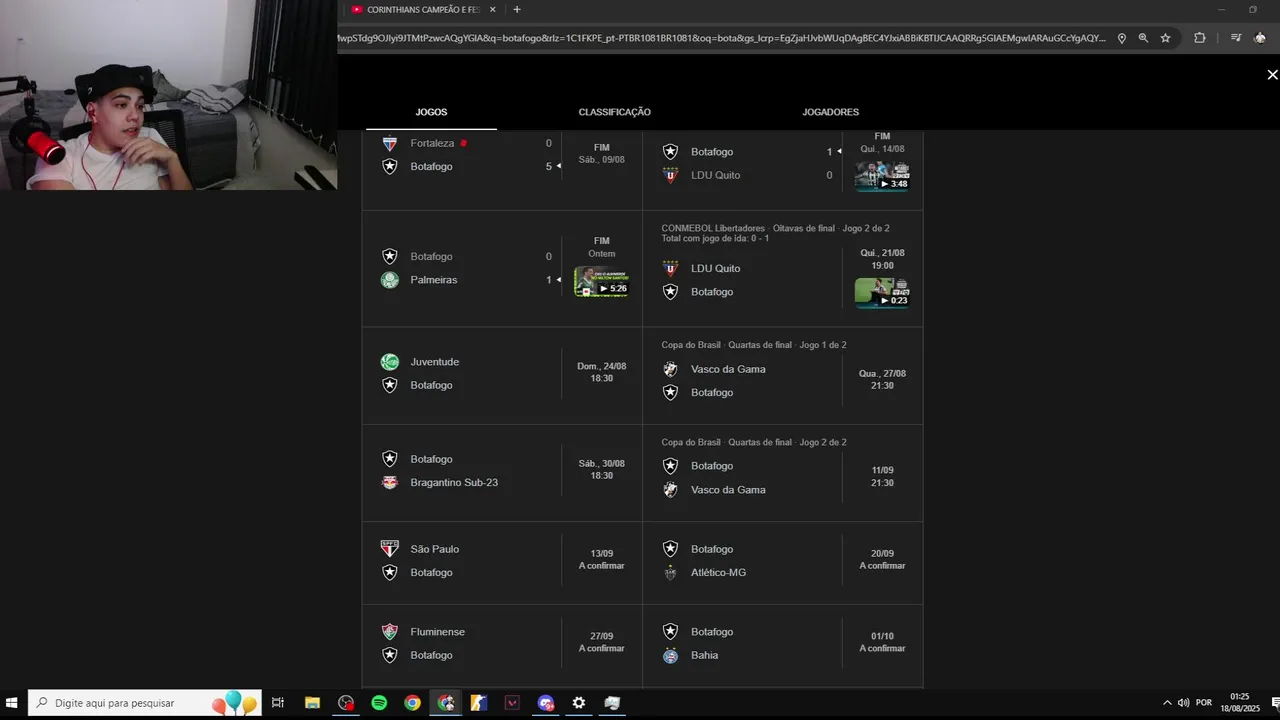1280x720 pixels.
Task: Open the location permission icon in address bar
Action: 1121,38
